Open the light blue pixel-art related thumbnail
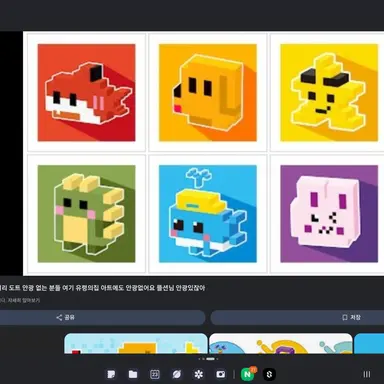The image size is (384, 384). point(136,344)
